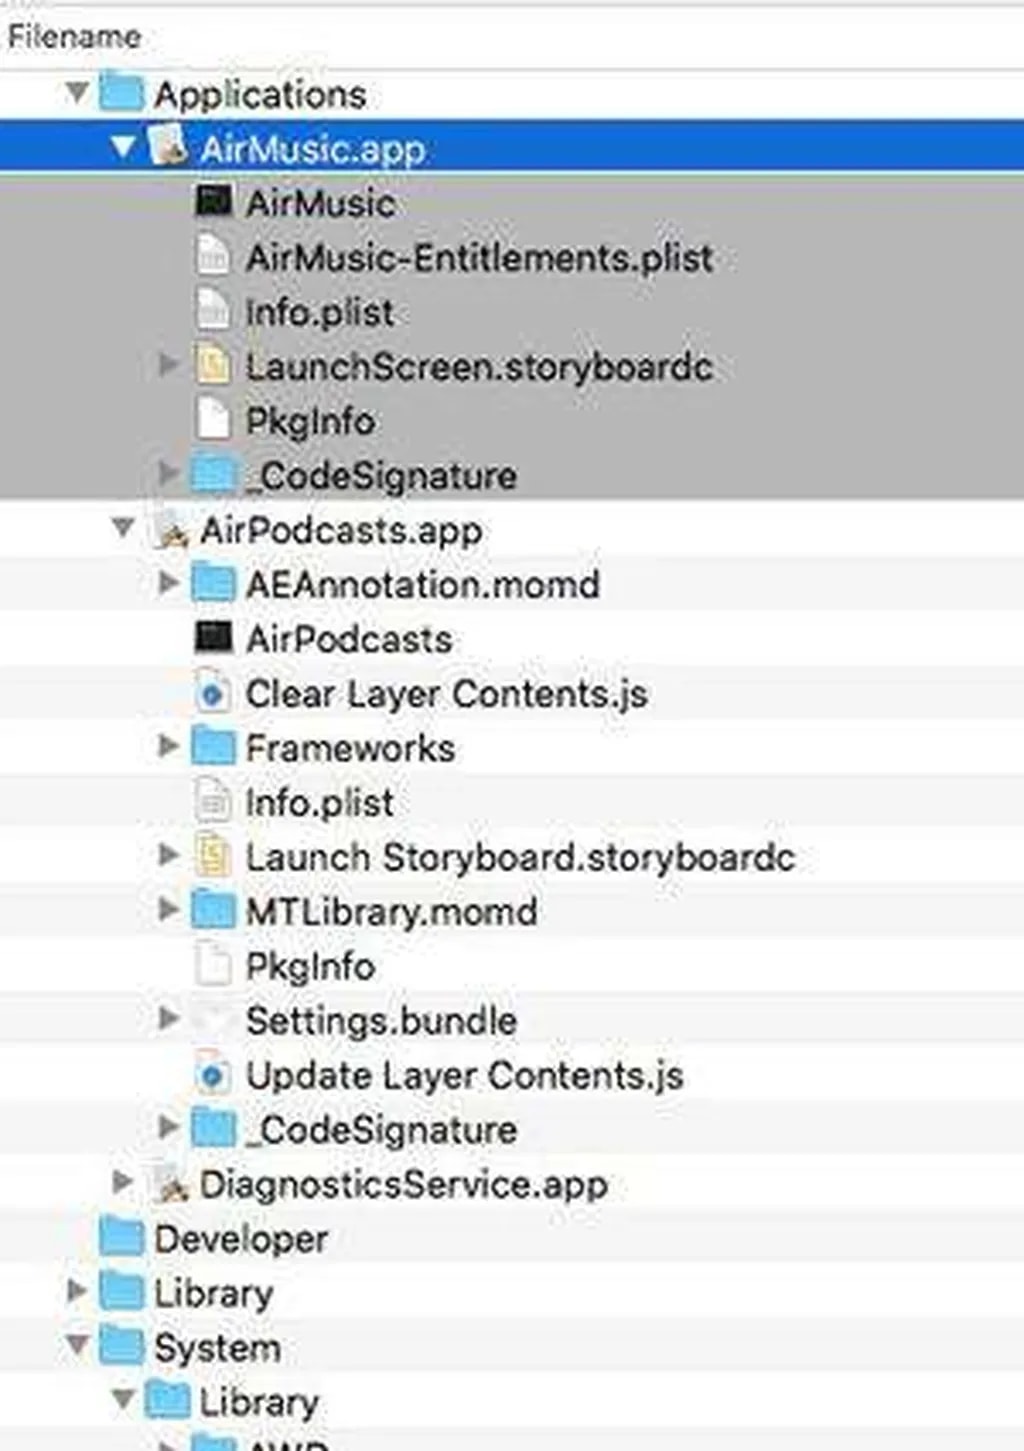The image size is (1024, 1451).
Task: Click the AirPodcasts.app application icon
Action: [x=172, y=530]
